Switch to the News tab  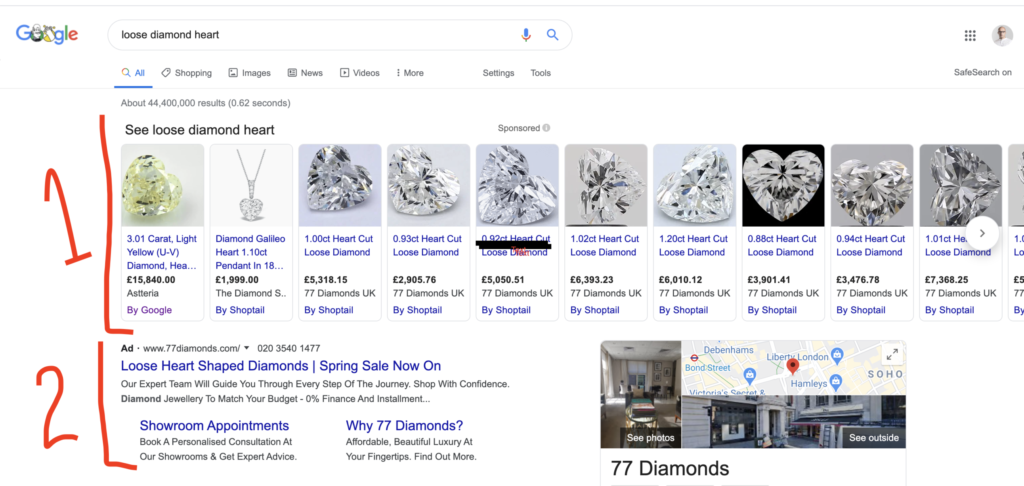click(305, 73)
